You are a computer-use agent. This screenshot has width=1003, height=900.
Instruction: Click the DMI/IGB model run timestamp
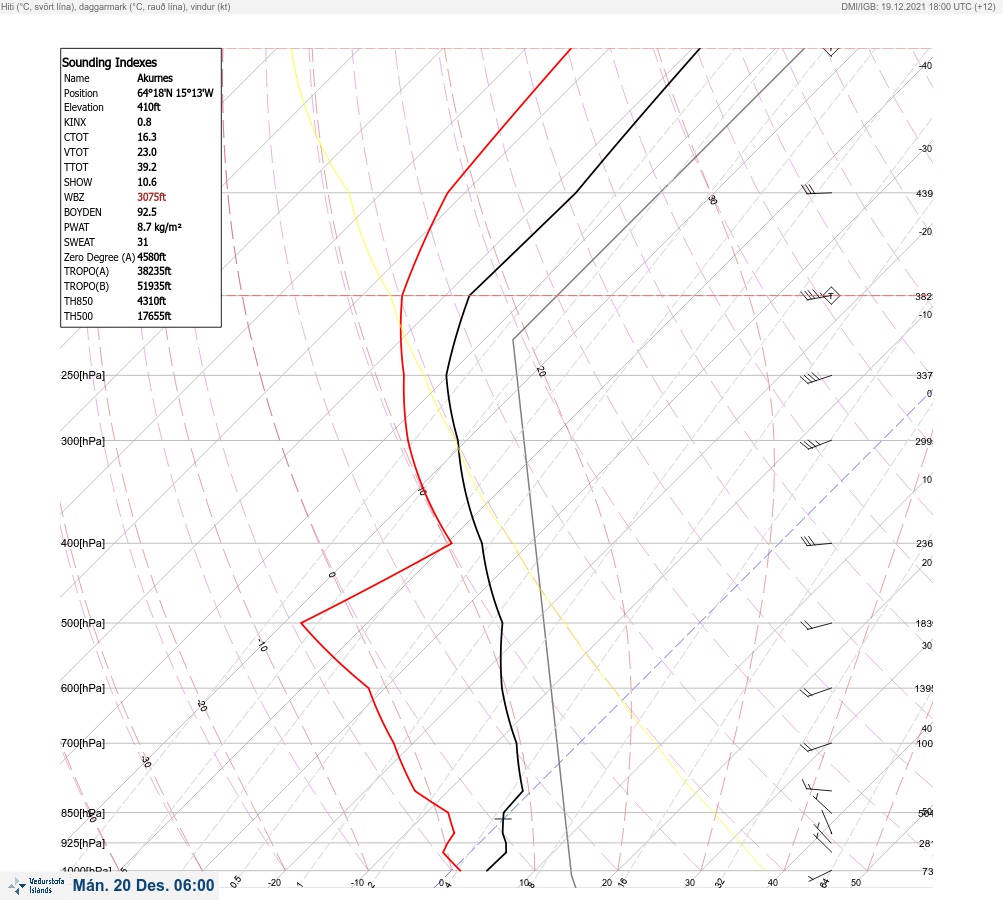coord(918,6)
